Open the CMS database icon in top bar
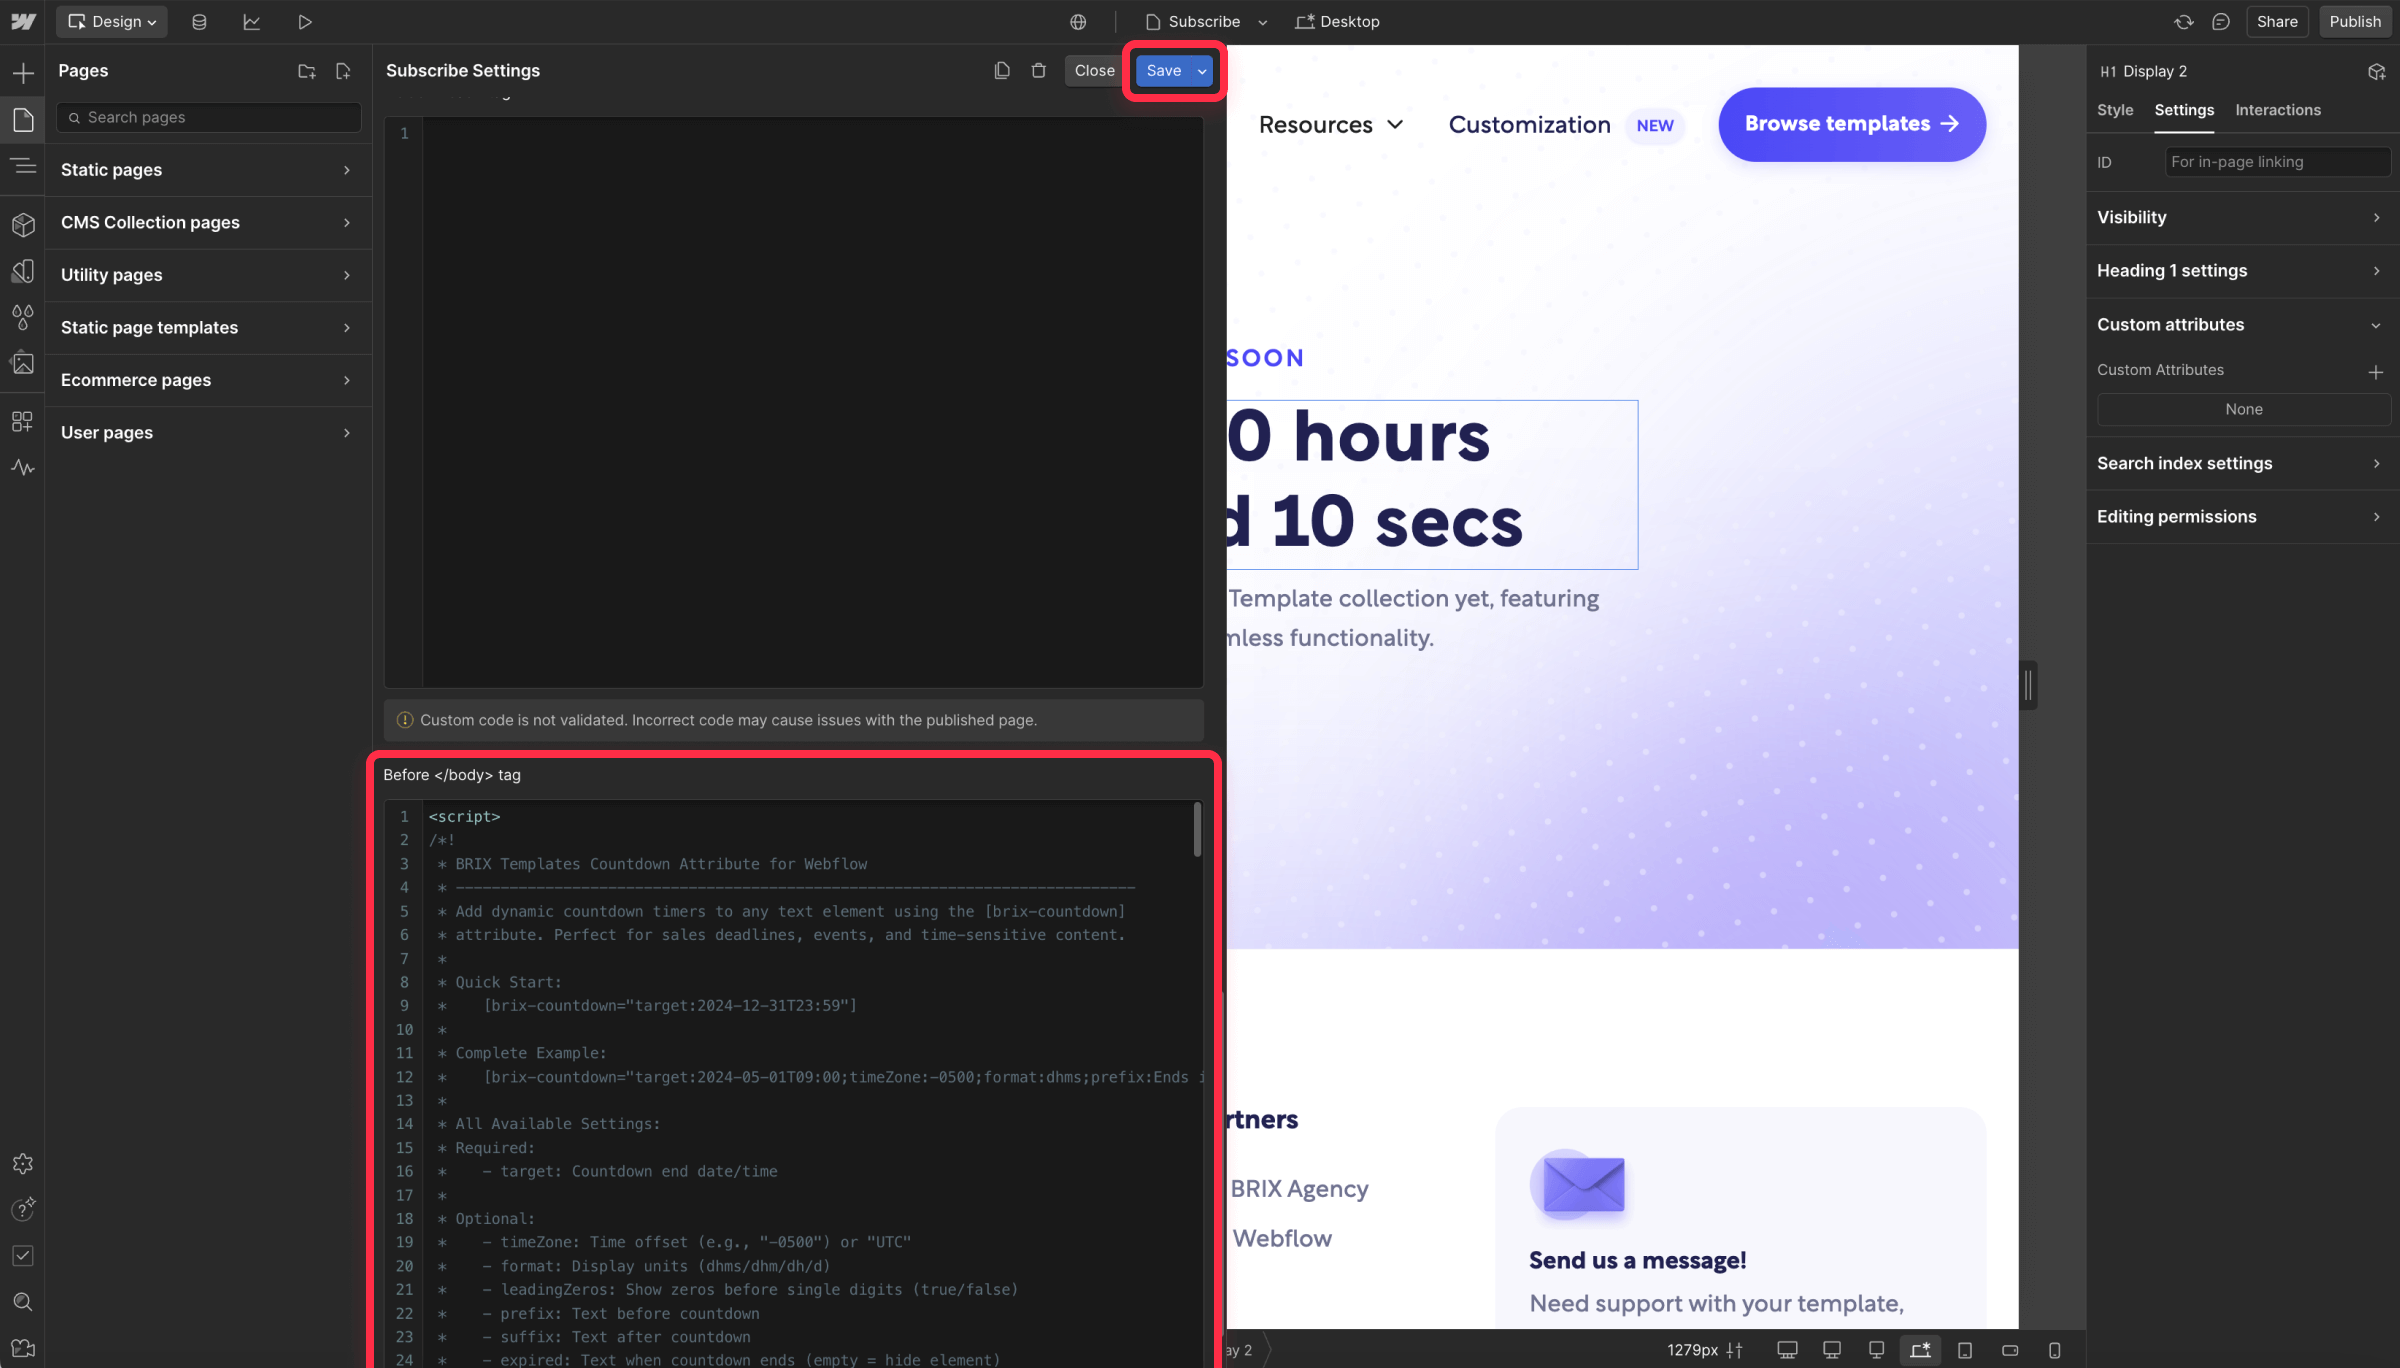2400x1368 pixels. (x=199, y=21)
